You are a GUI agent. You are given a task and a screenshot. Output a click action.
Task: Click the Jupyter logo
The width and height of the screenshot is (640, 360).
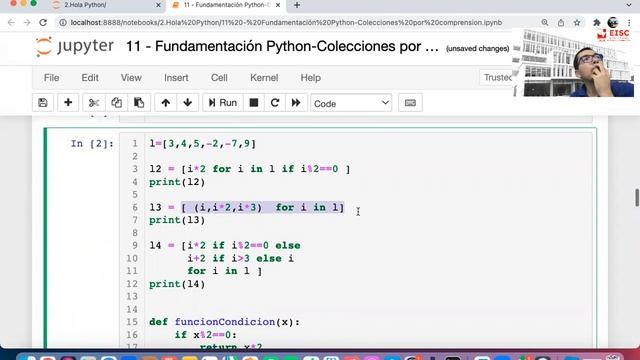74,46
